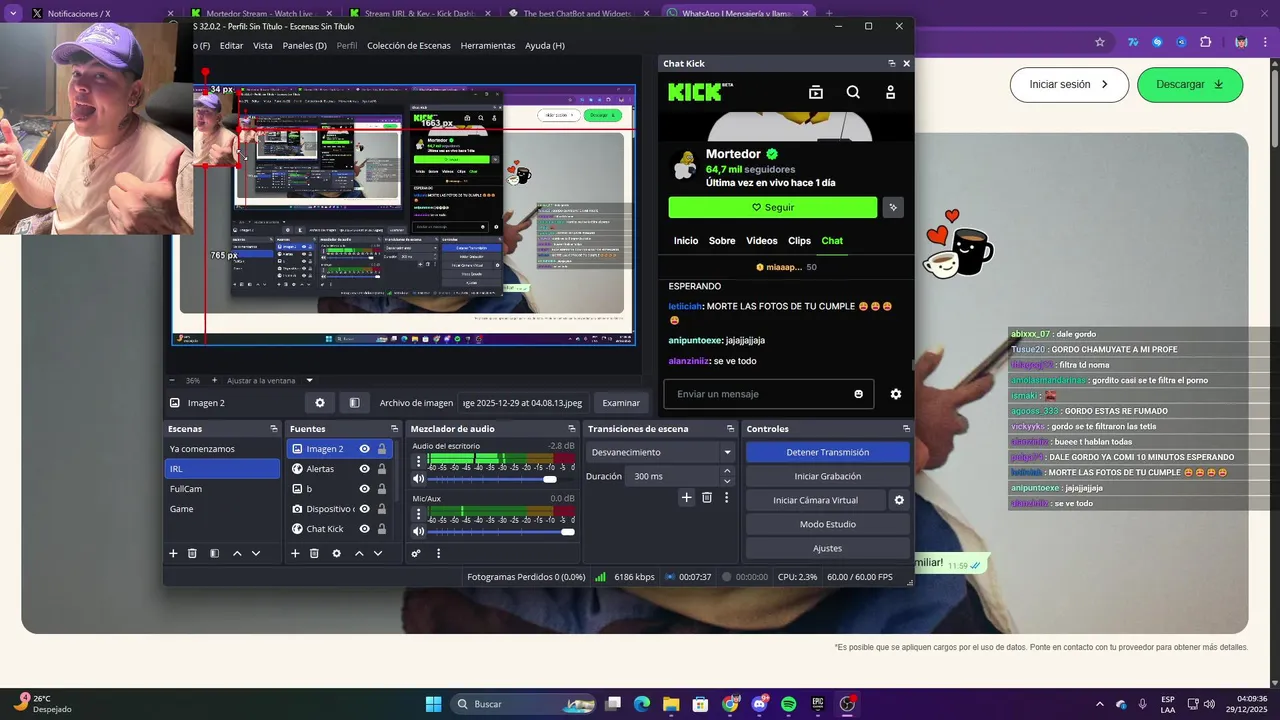Open transition properties three-dot menu
Screen dimensions: 1280x720
click(x=727, y=497)
